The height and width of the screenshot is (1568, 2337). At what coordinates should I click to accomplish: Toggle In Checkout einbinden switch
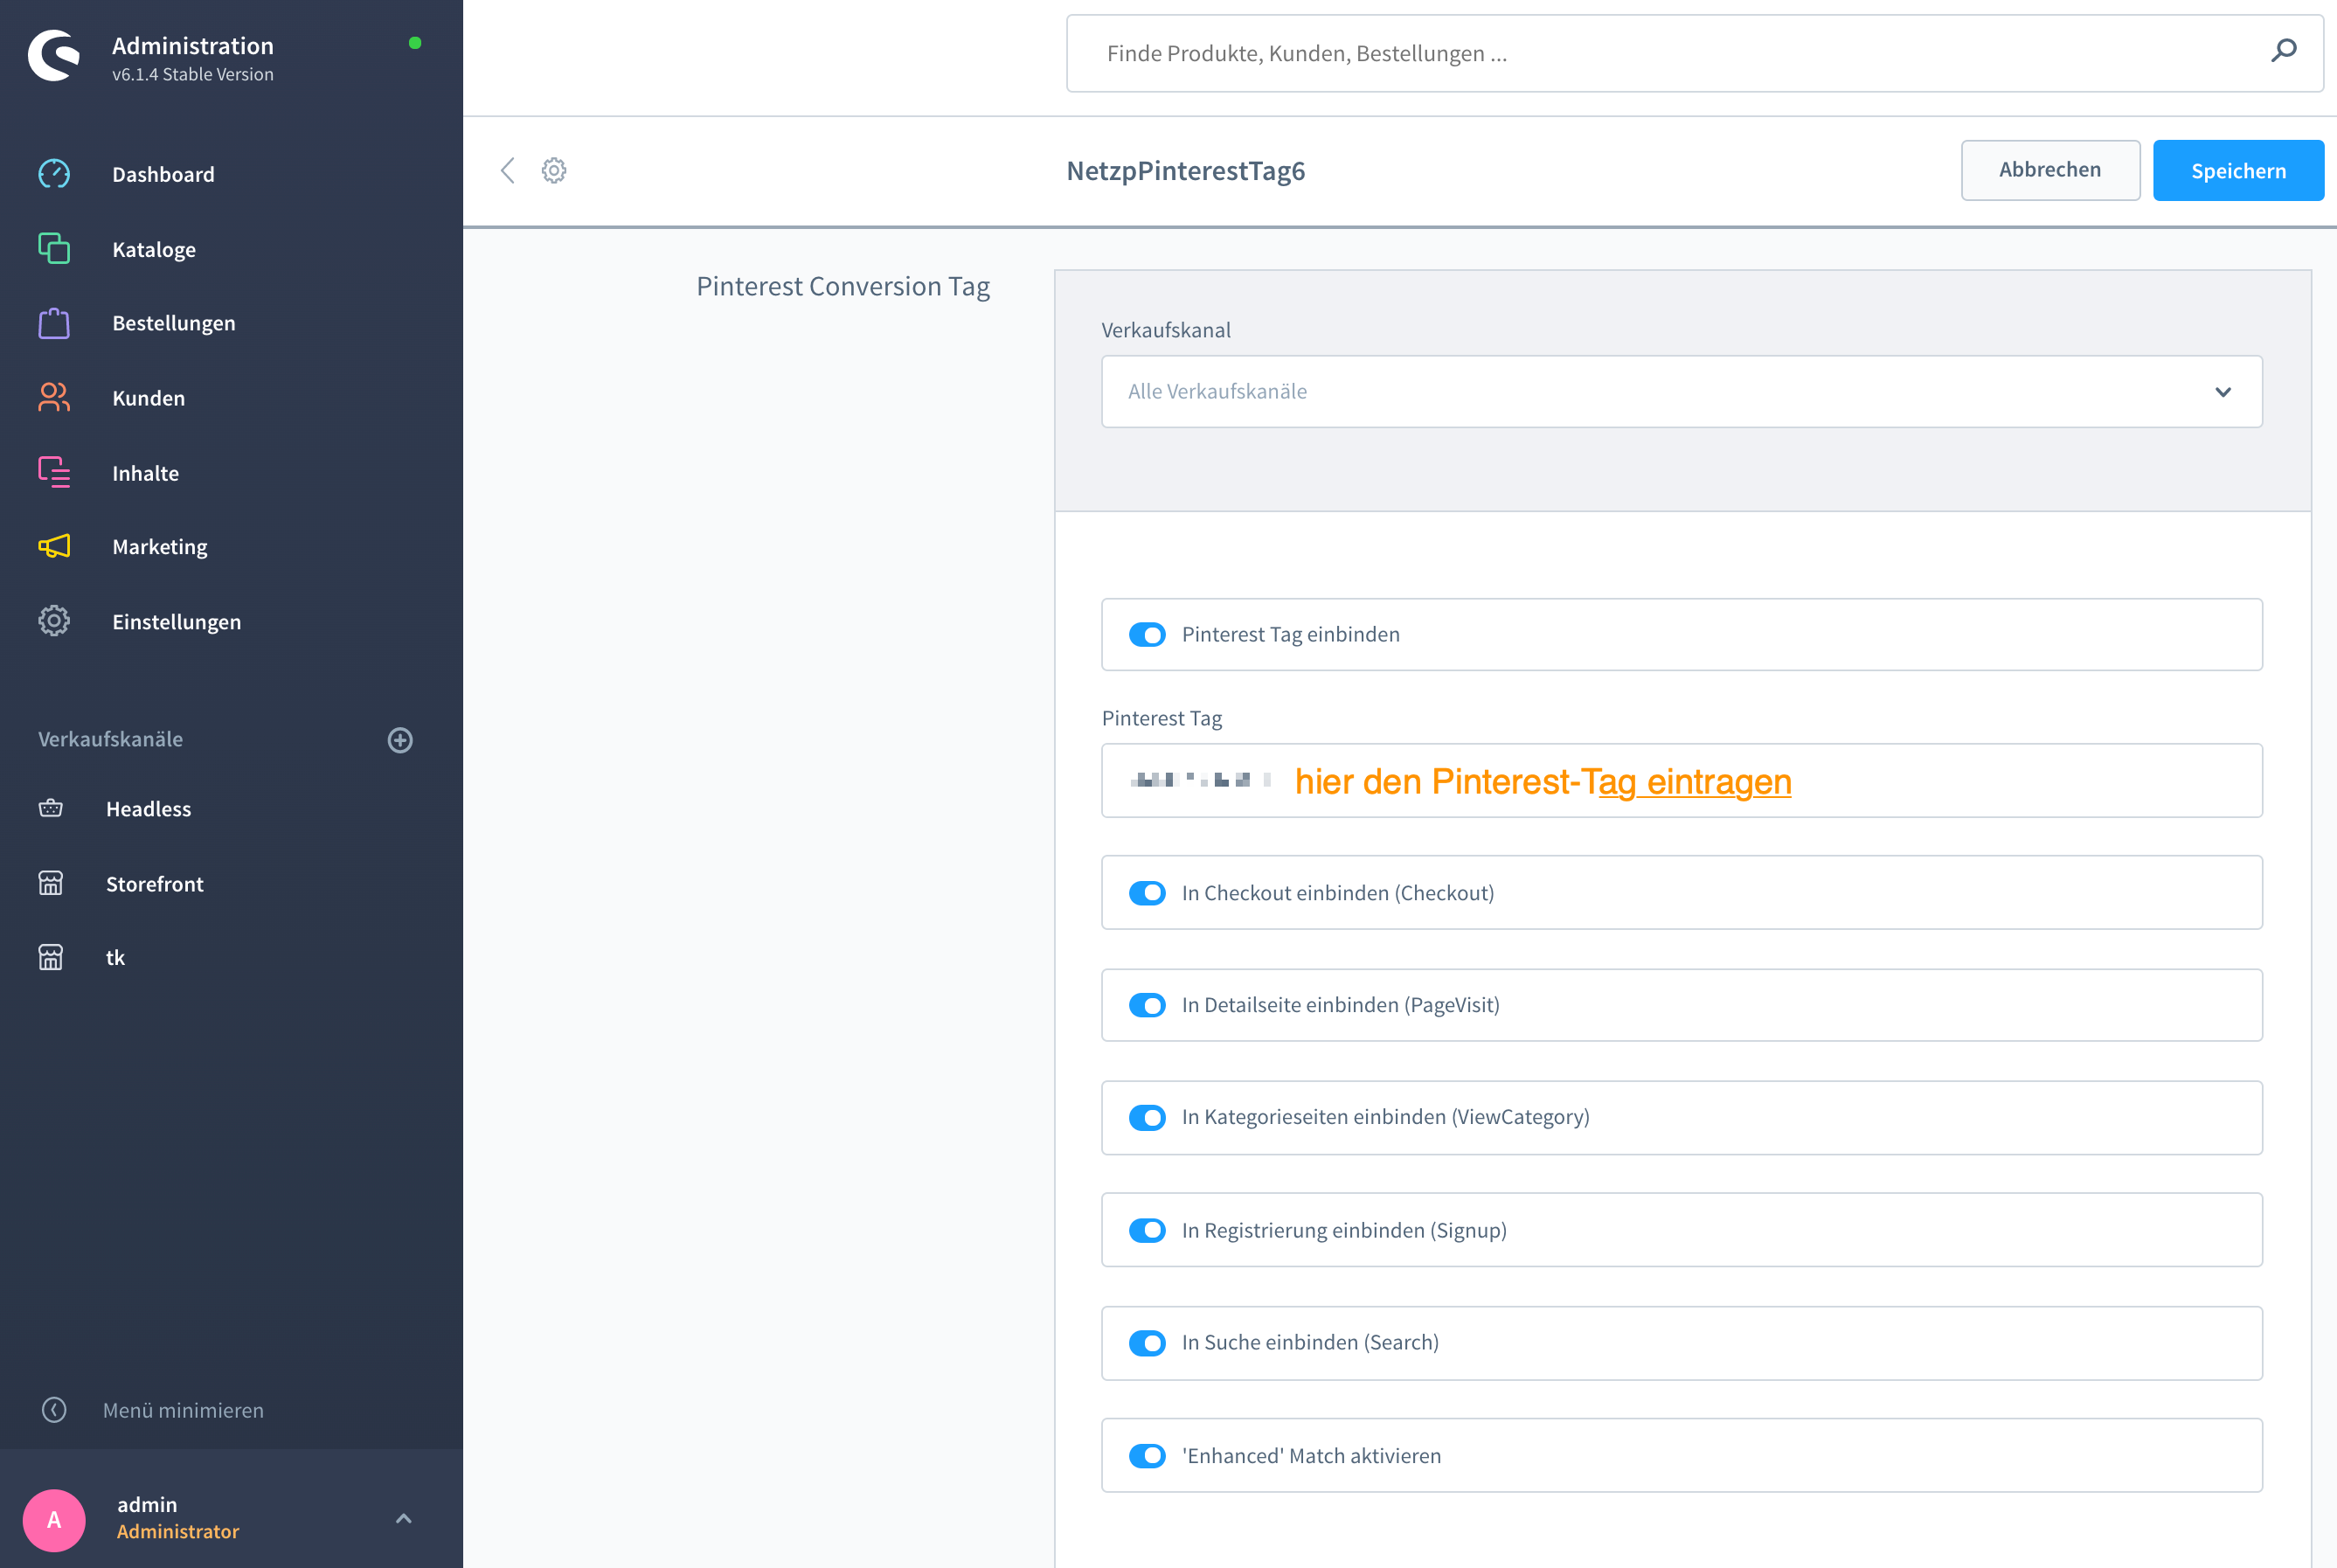(1148, 891)
